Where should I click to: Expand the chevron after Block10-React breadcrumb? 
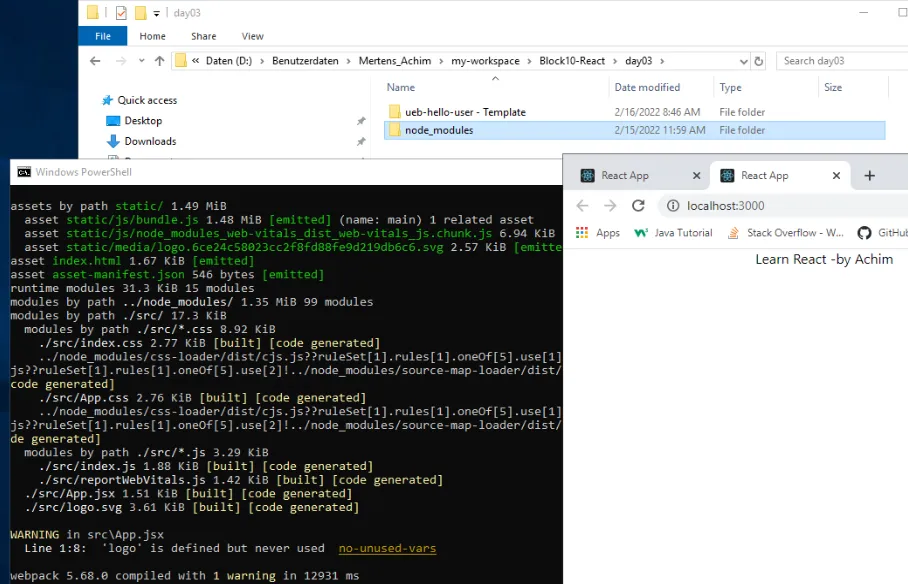click(x=615, y=61)
